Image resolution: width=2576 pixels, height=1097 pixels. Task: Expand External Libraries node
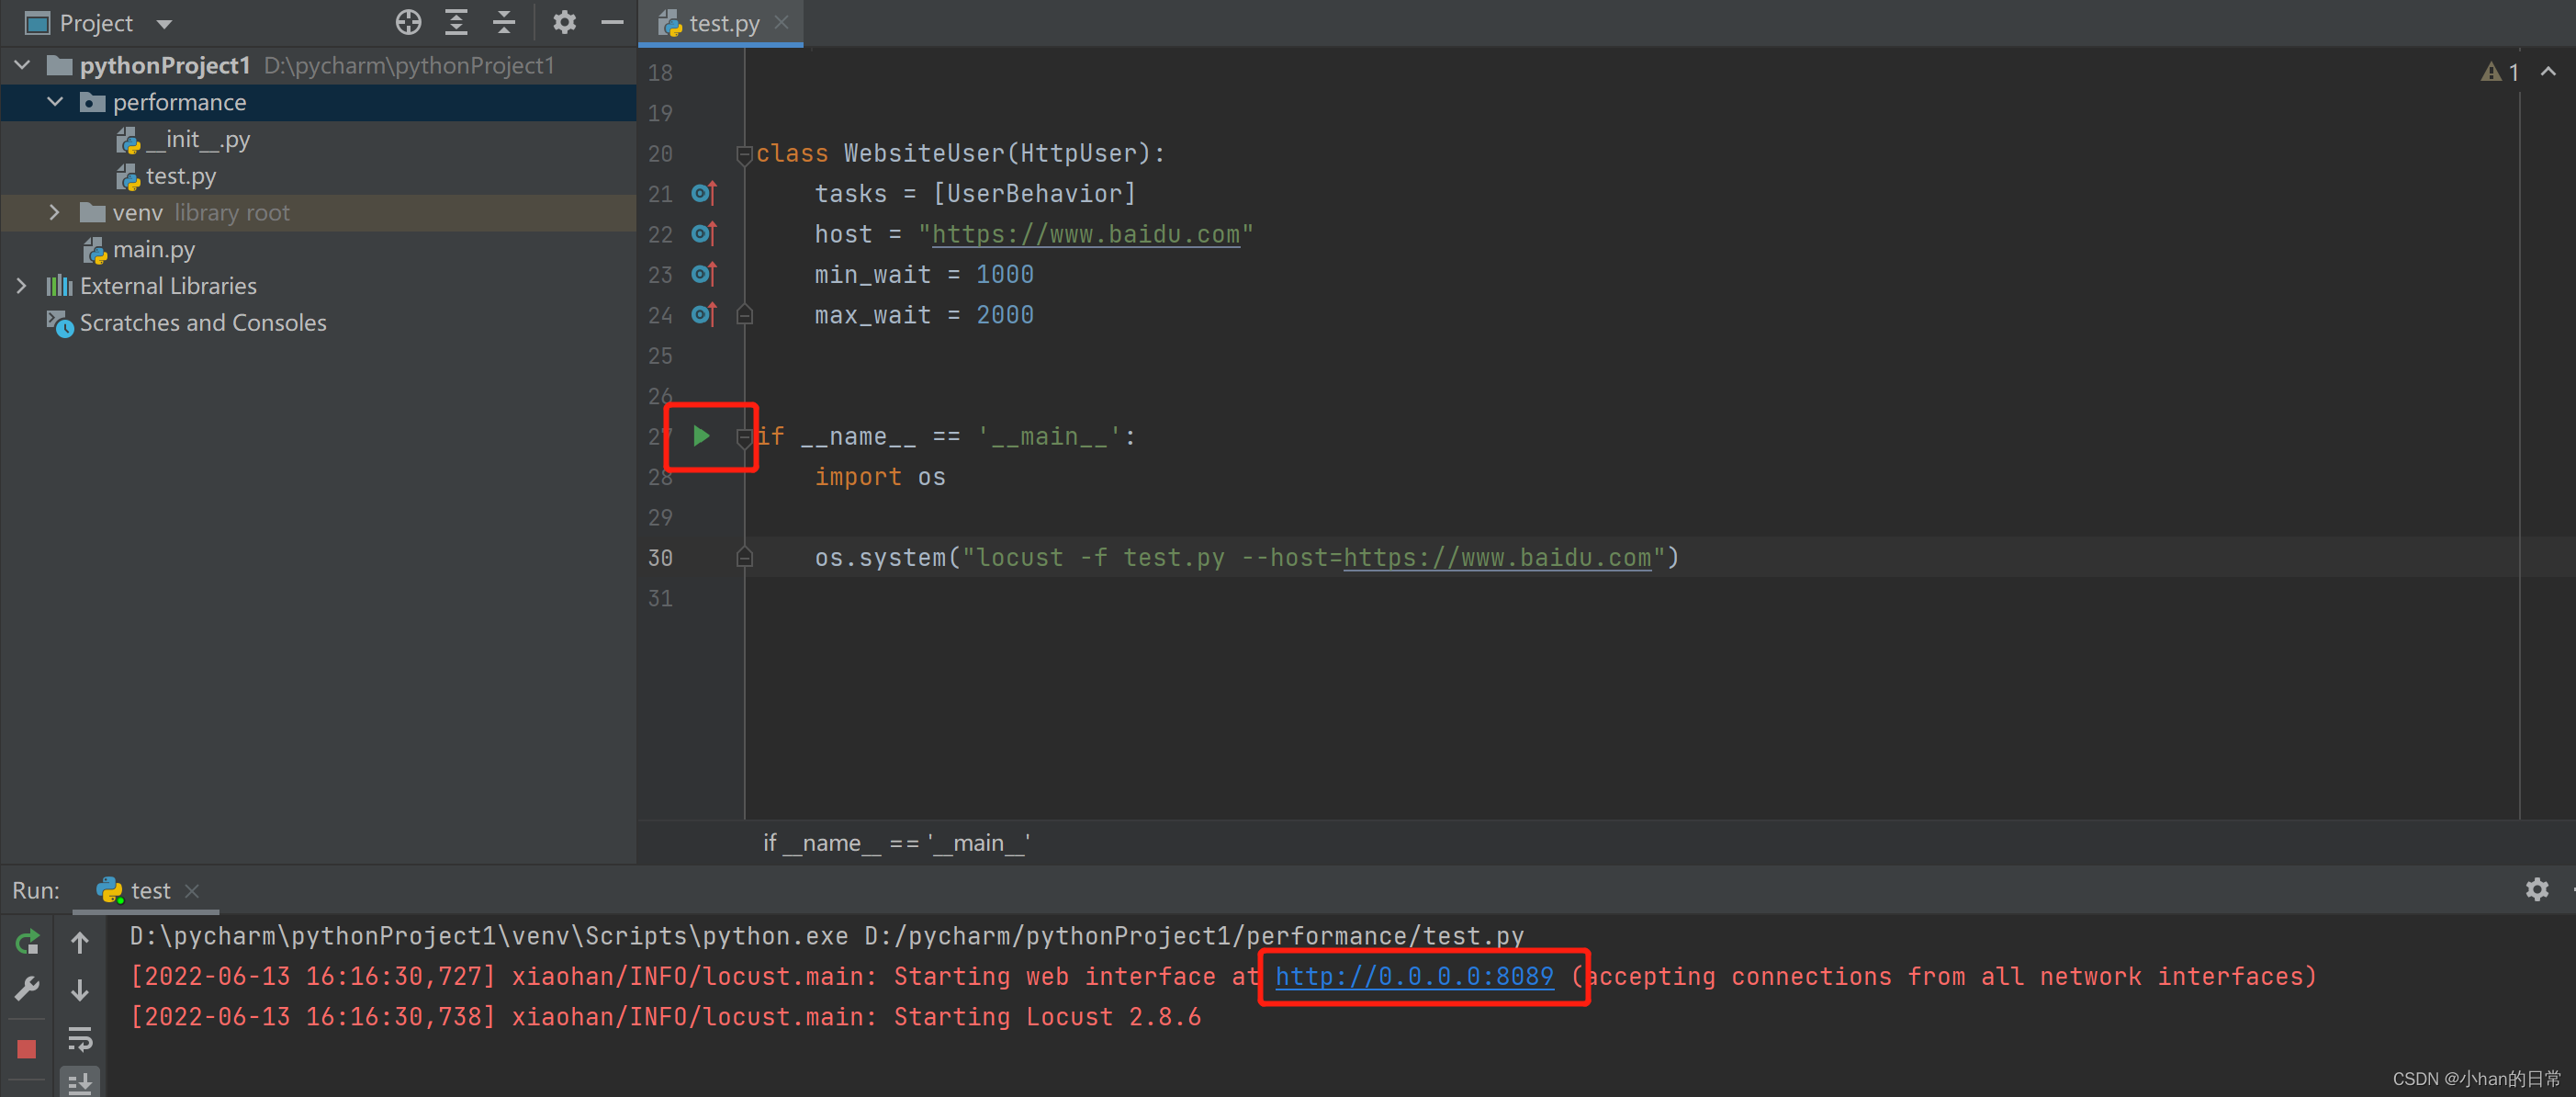tap(22, 286)
